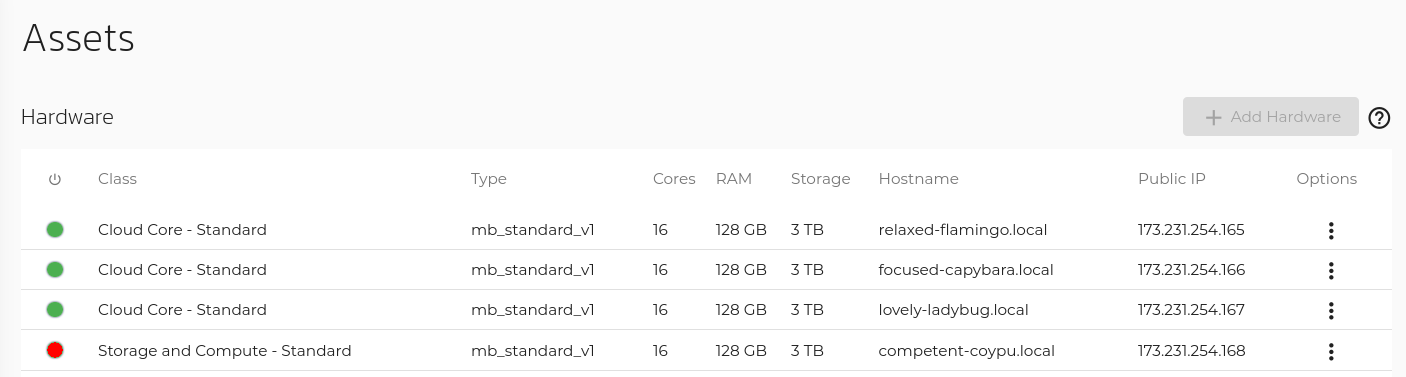Select the Storage and Compute - Standard row

[706, 351]
